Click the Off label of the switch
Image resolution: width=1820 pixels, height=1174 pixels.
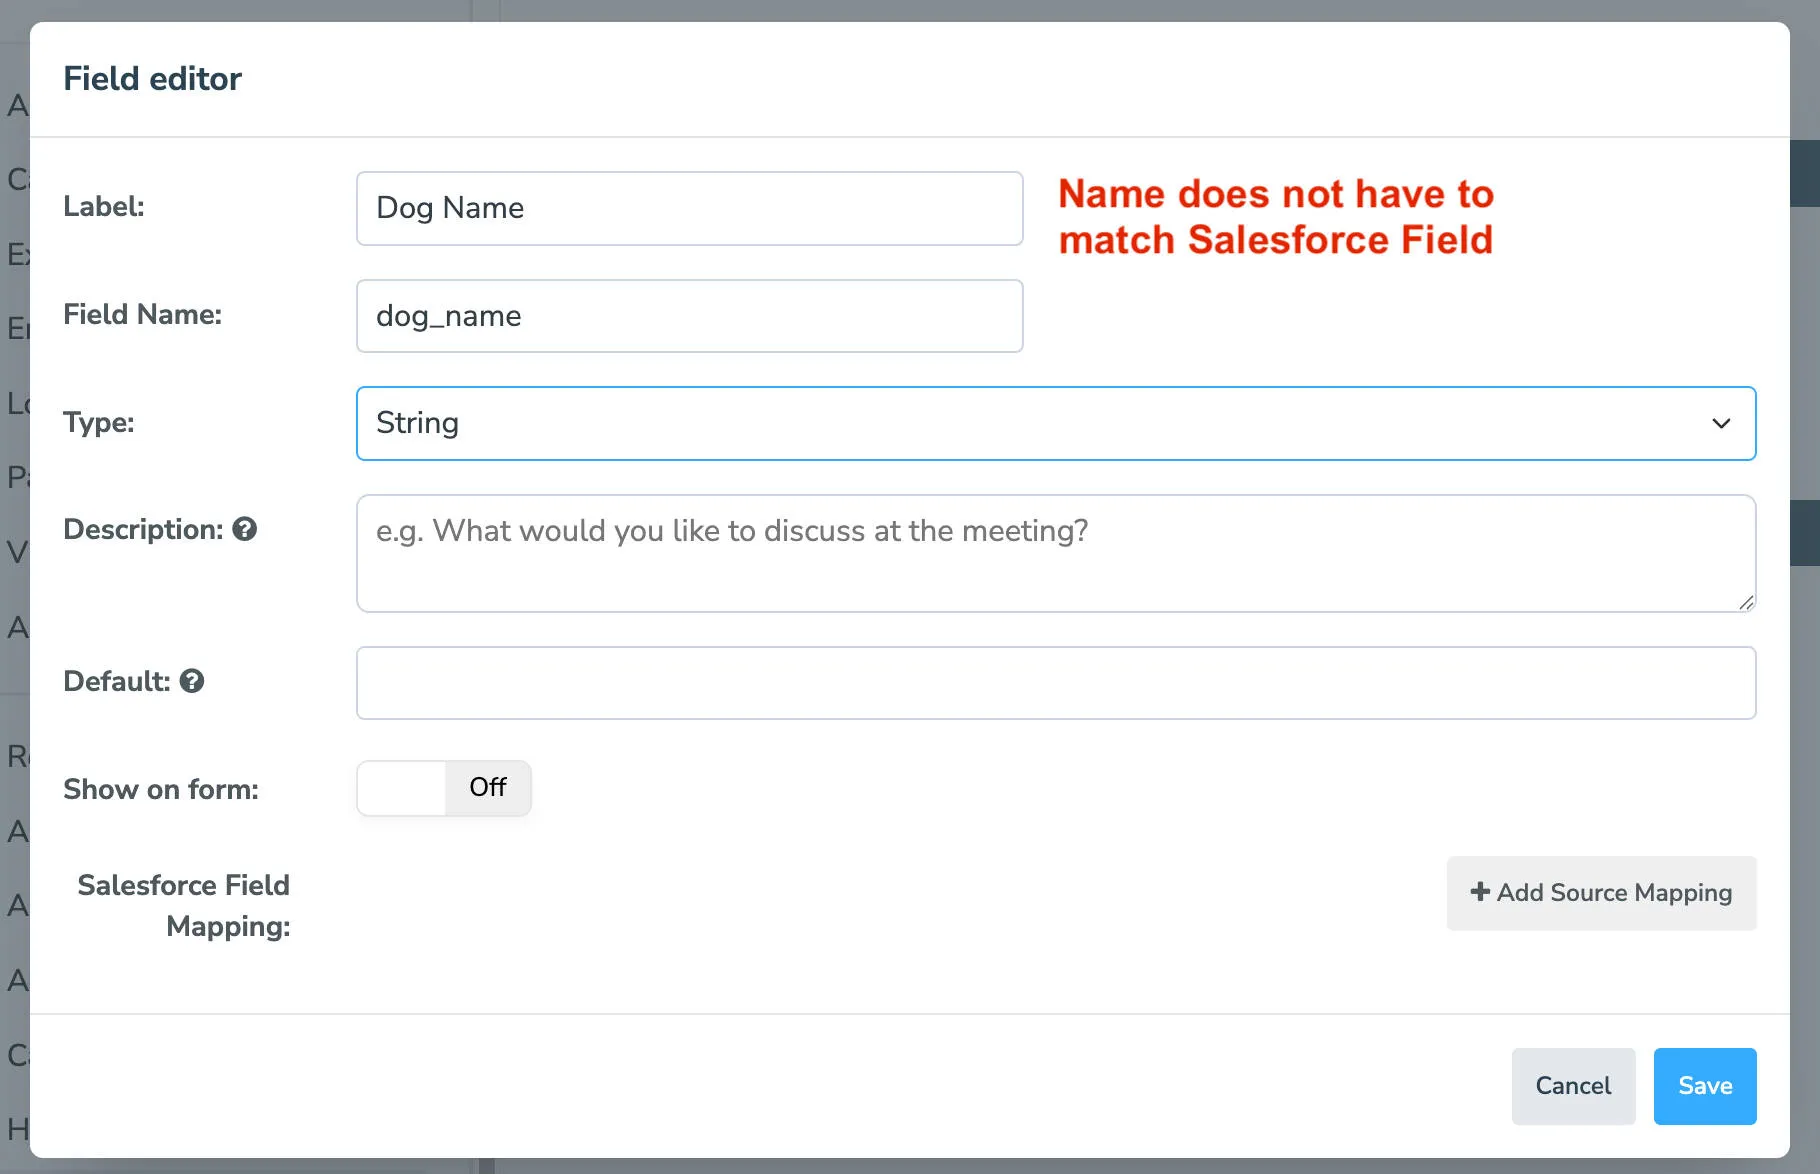coord(487,788)
